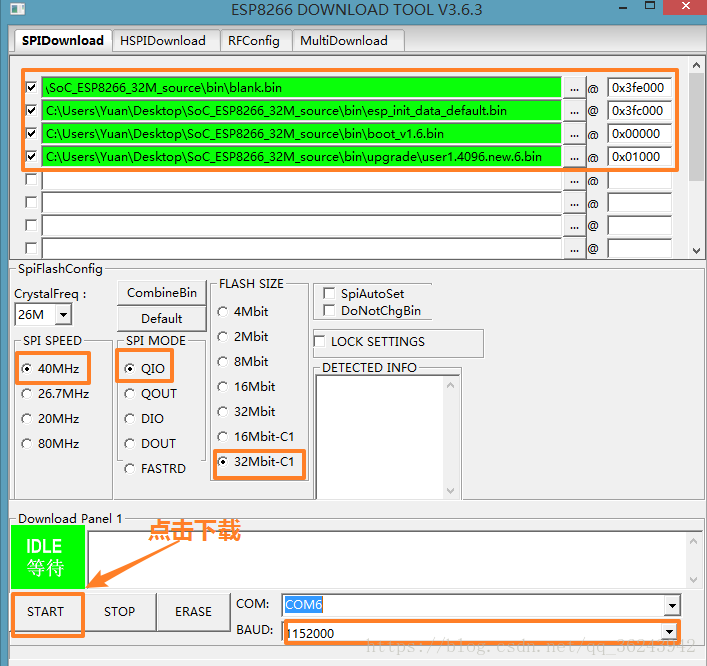This screenshot has height=666, width=707.
Task: Click the 0x00000 address field
Action: coord(638,134)
